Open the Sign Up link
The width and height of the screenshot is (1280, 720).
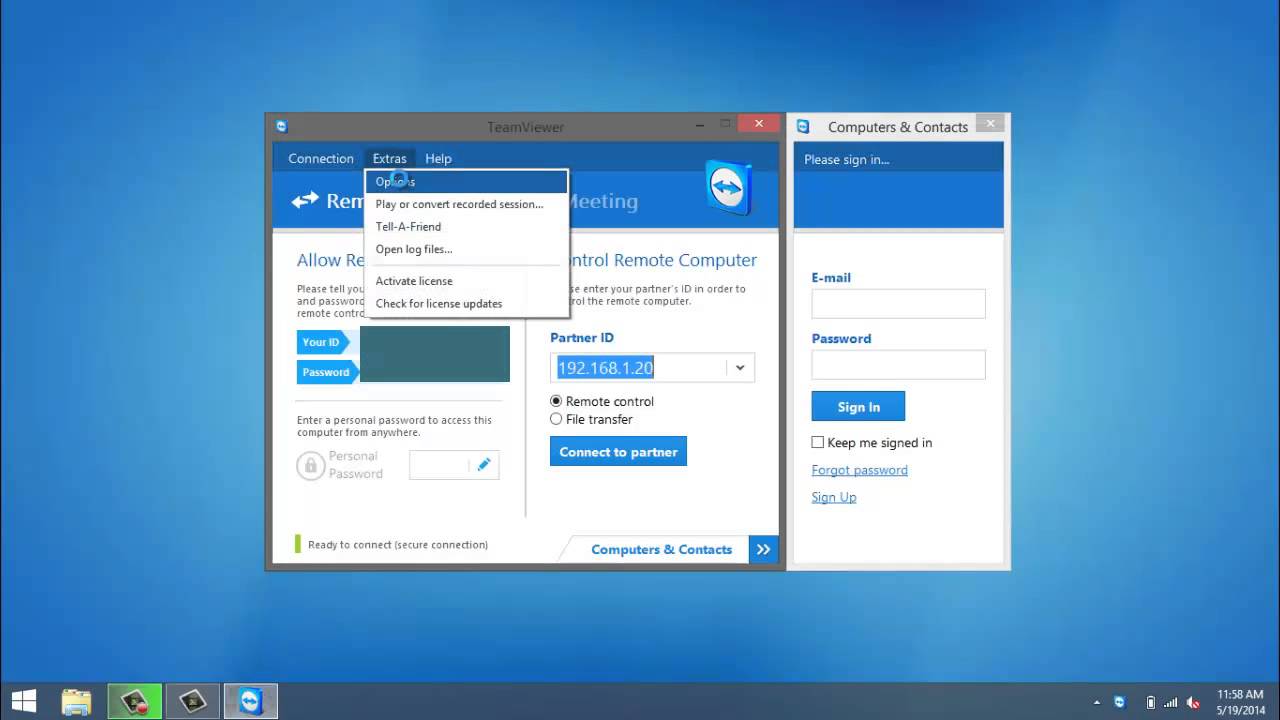[834, 497]
